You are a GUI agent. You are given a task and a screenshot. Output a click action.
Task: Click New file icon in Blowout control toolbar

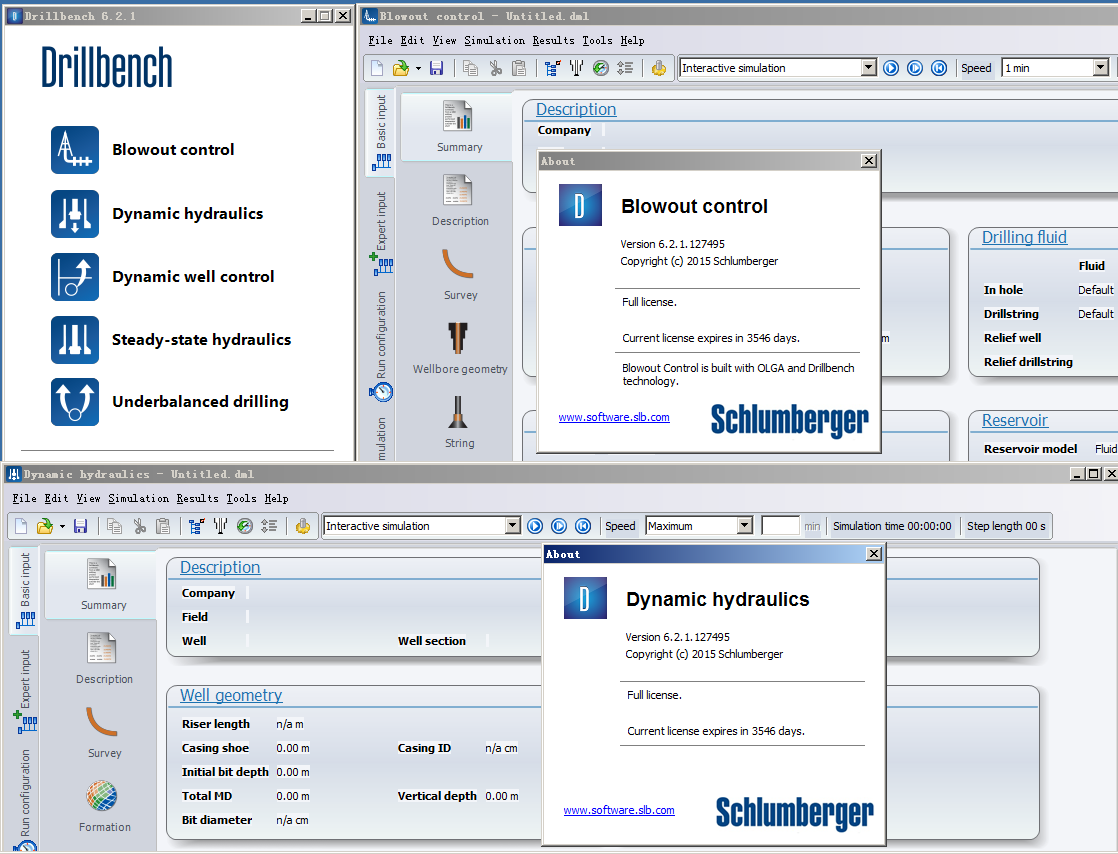[x=377, y=68]
